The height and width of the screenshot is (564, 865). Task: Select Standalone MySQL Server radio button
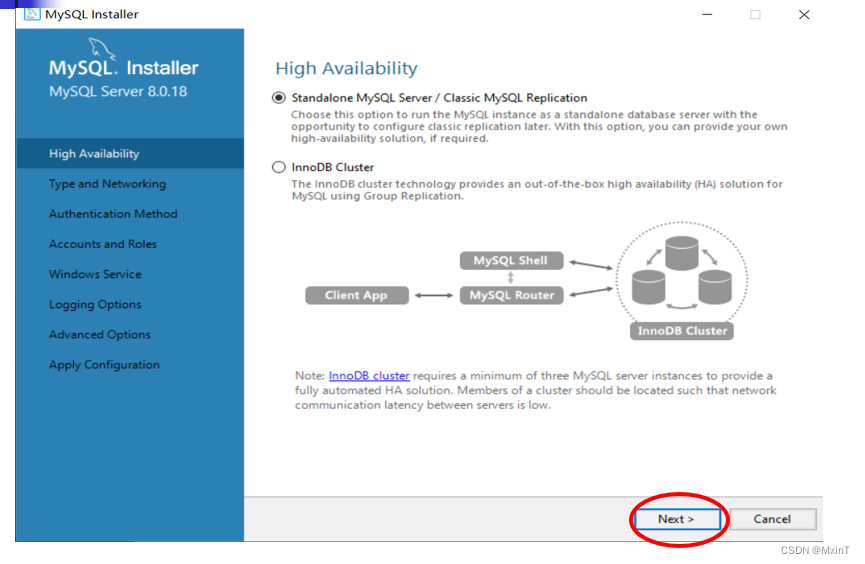click(x=279, y=98)
